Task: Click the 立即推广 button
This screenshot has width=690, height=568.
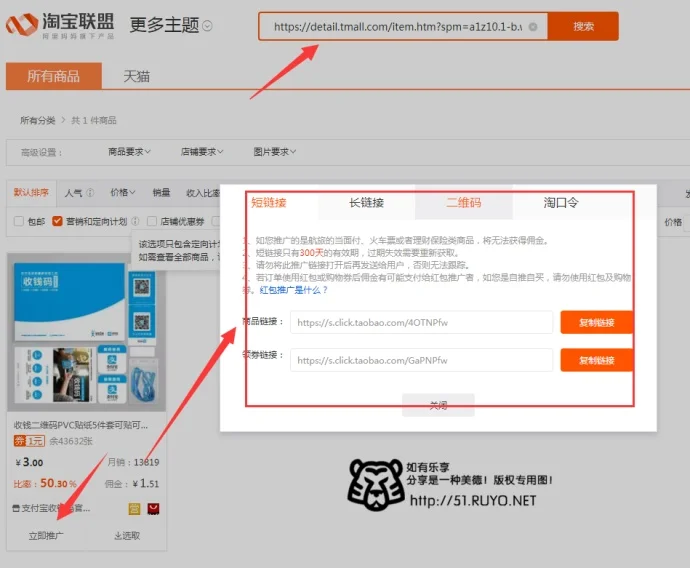Action: (46, 535)
